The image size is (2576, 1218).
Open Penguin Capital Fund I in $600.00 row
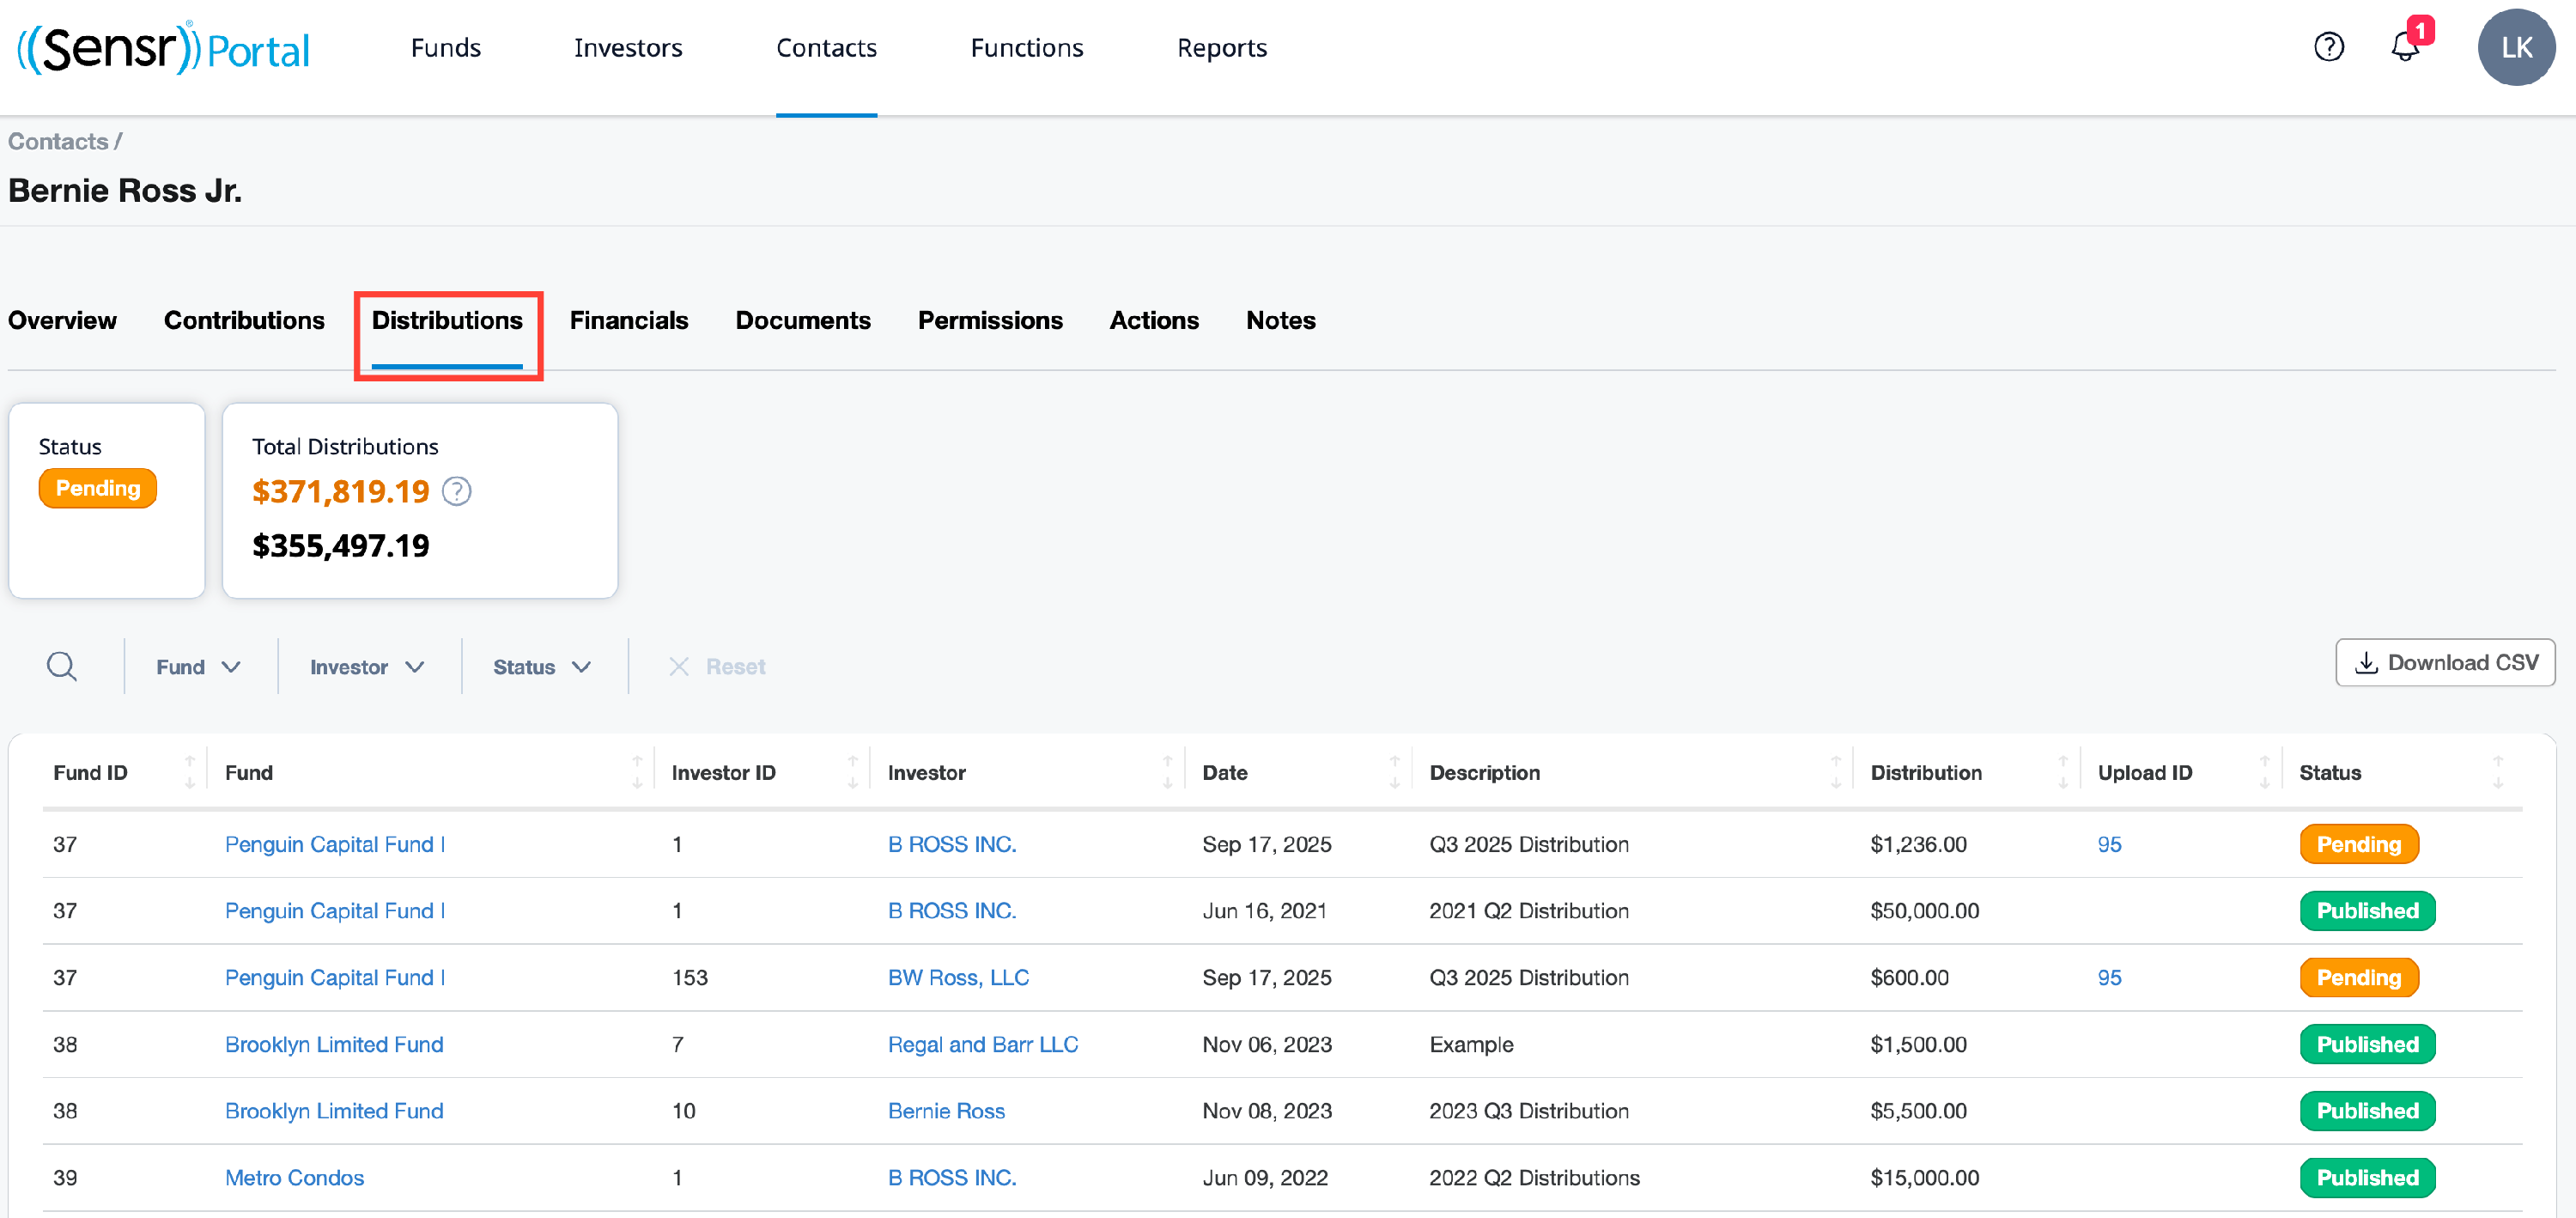pyautogui.click(x=335, y=978)
